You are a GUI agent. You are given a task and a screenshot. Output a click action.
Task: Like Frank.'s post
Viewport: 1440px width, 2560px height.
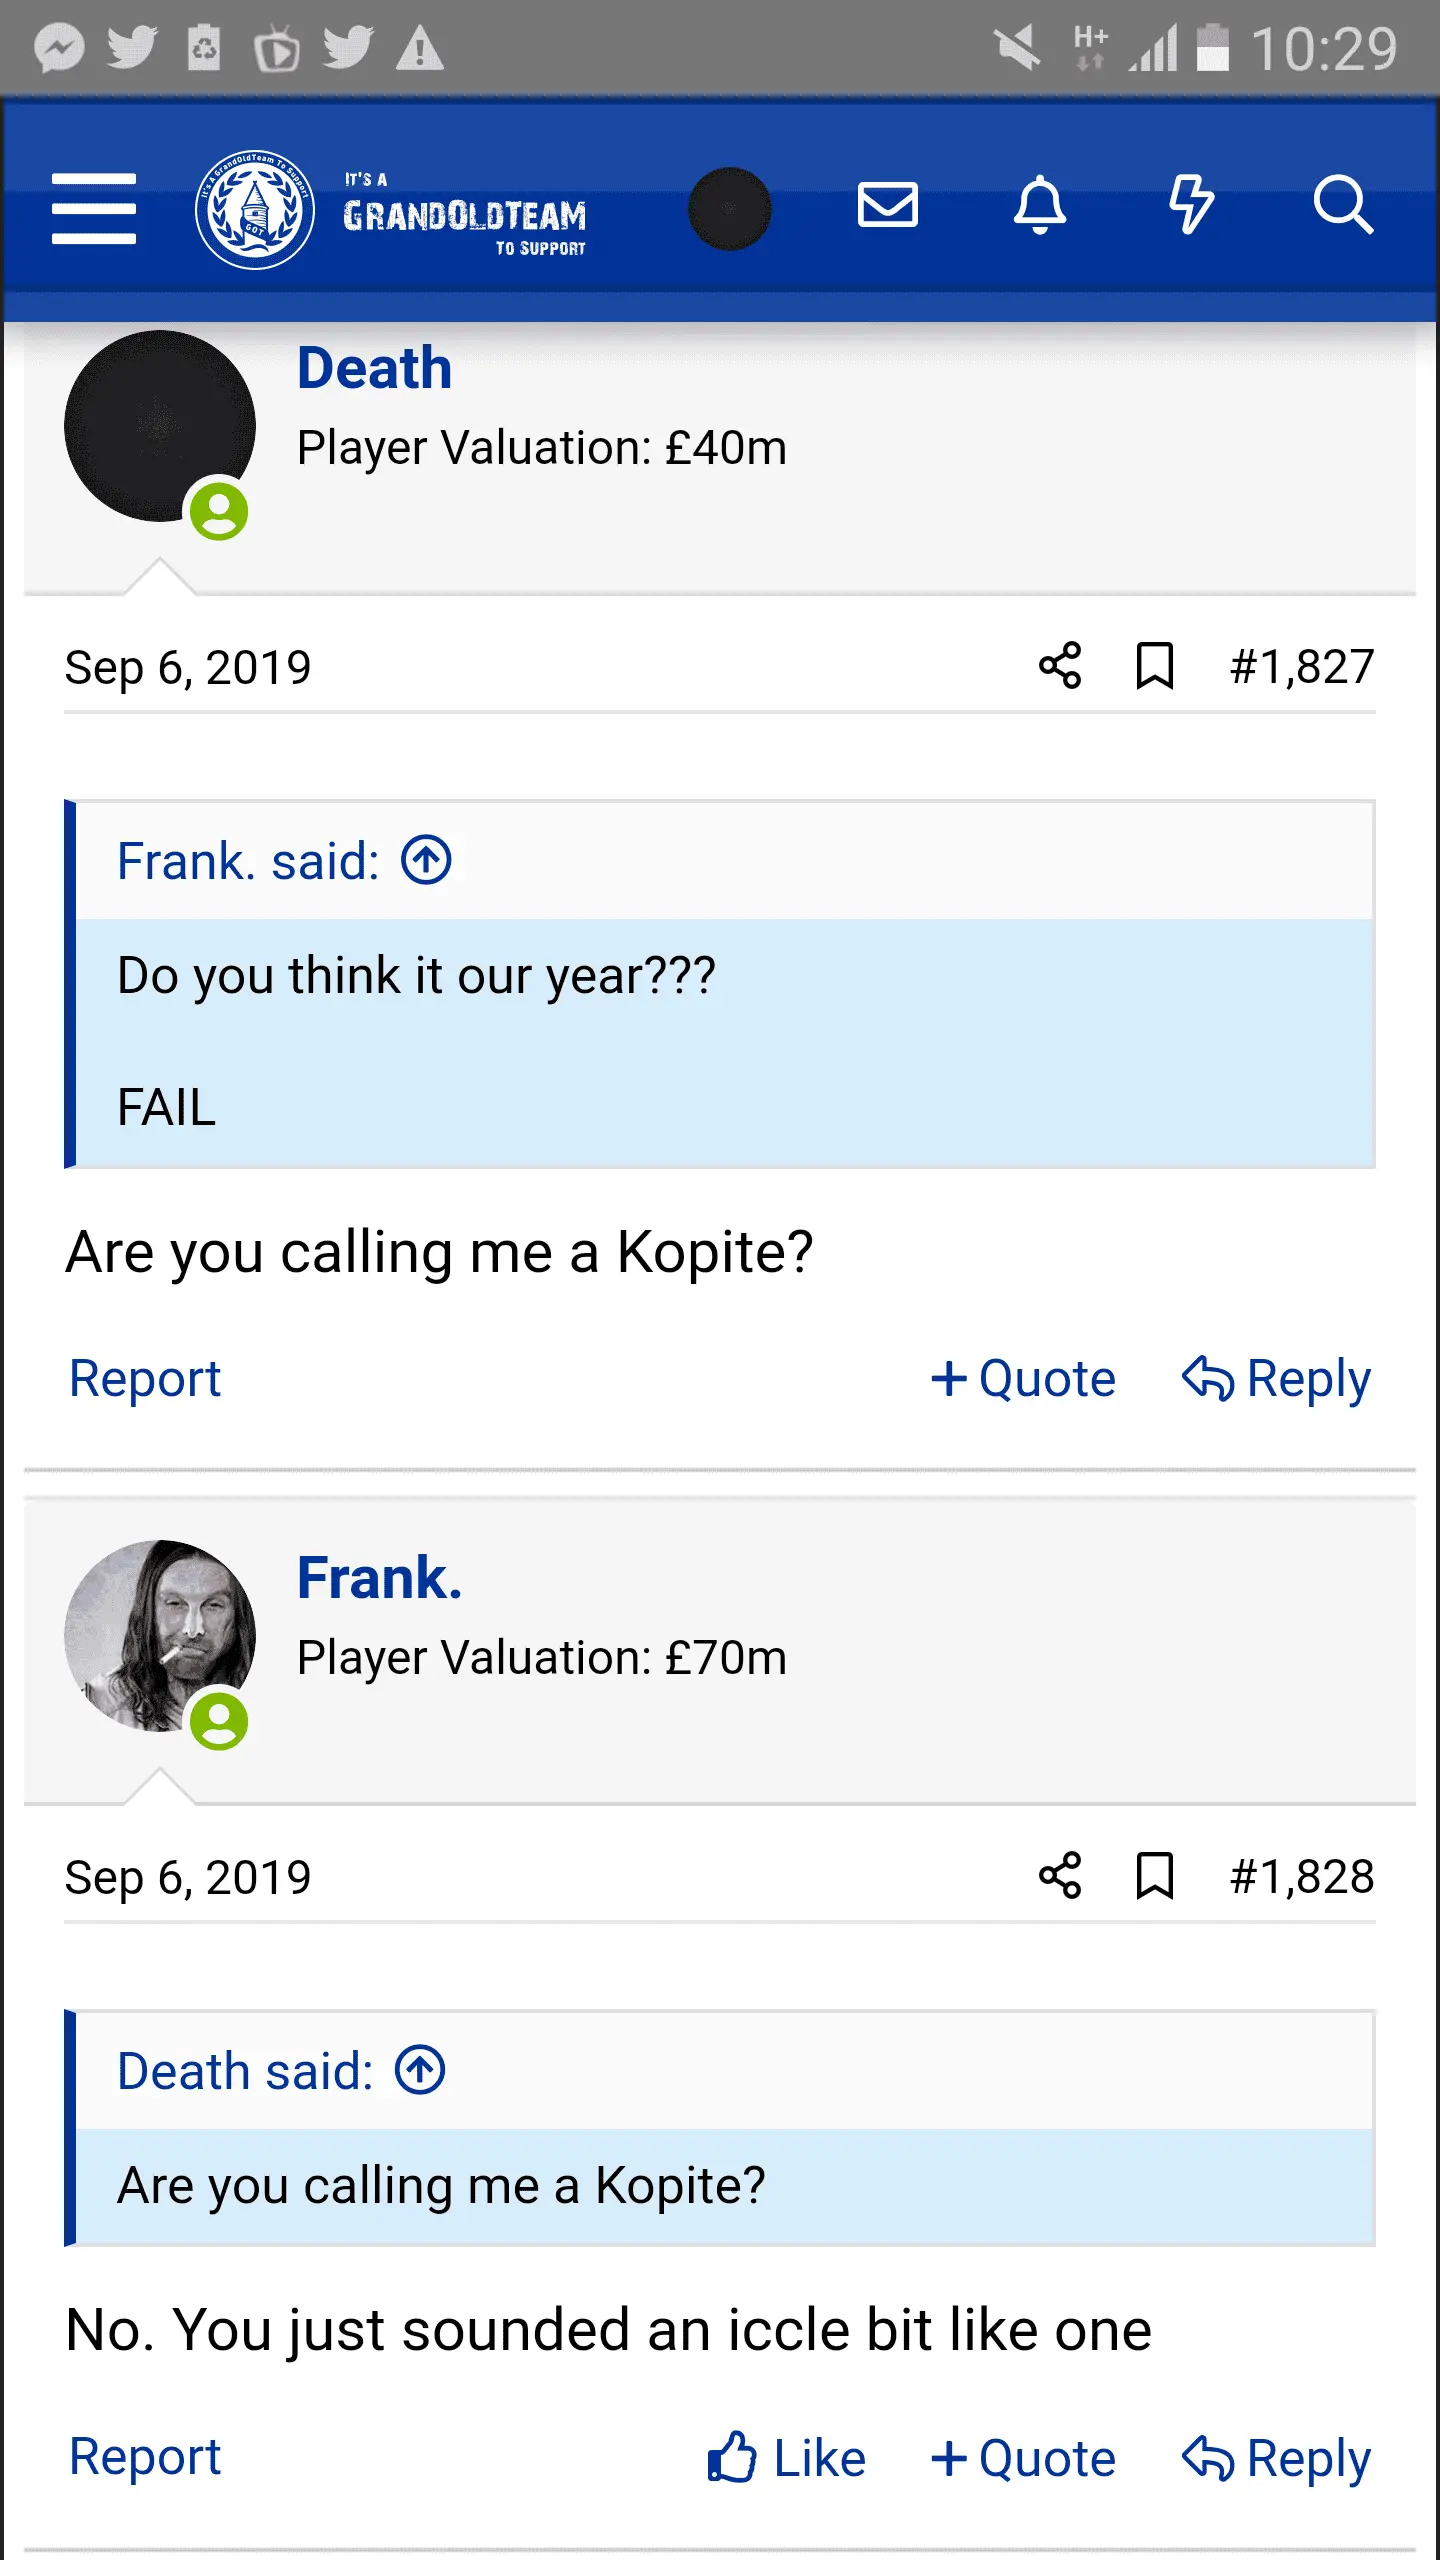coord(786,2458)
